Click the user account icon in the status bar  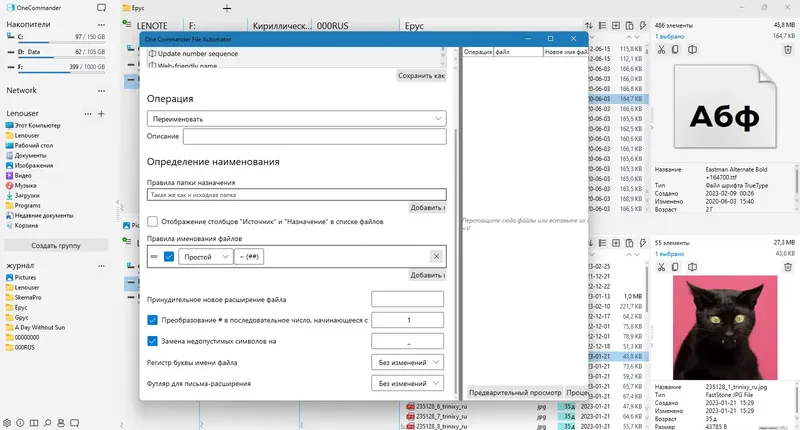[x=61, y=423]
